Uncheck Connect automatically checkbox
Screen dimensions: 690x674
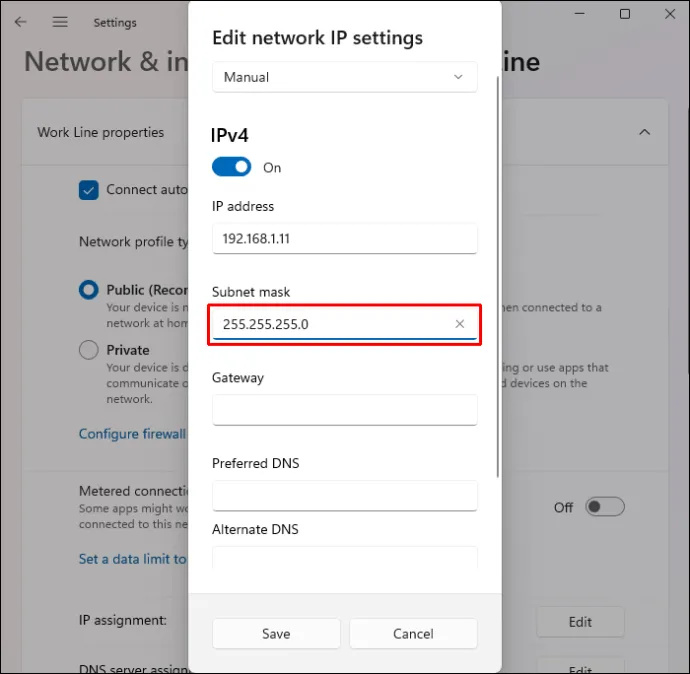point(88,190)
